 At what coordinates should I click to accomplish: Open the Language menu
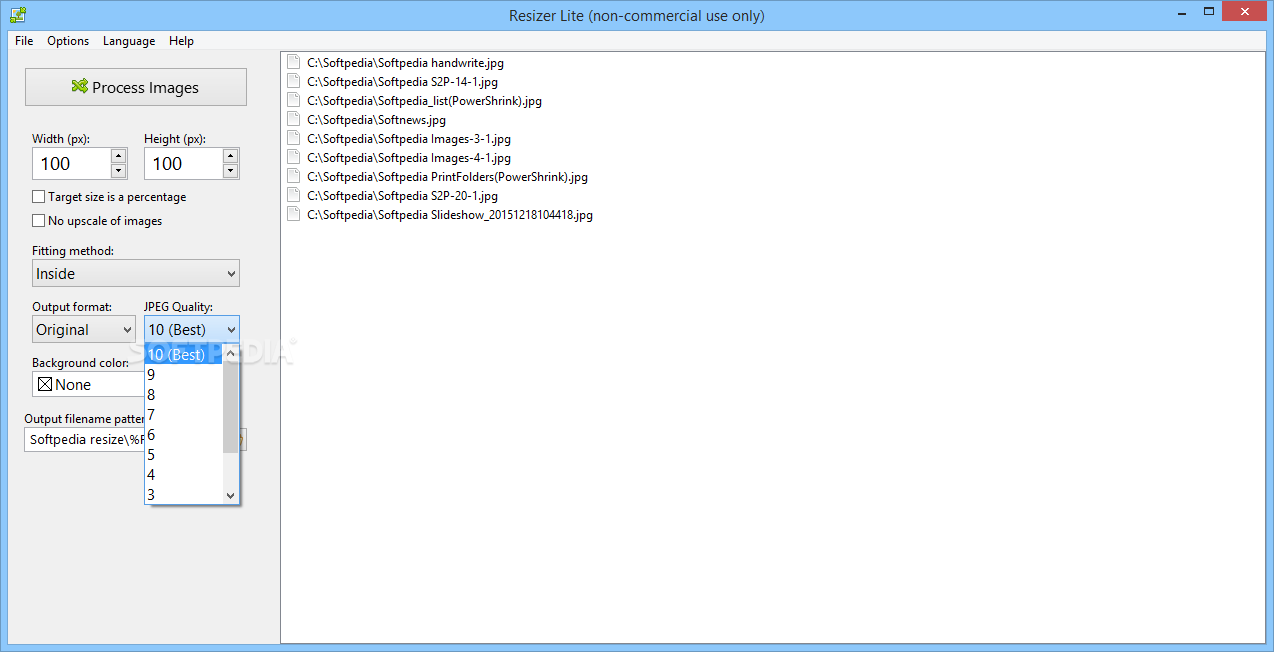click(129, 41)
